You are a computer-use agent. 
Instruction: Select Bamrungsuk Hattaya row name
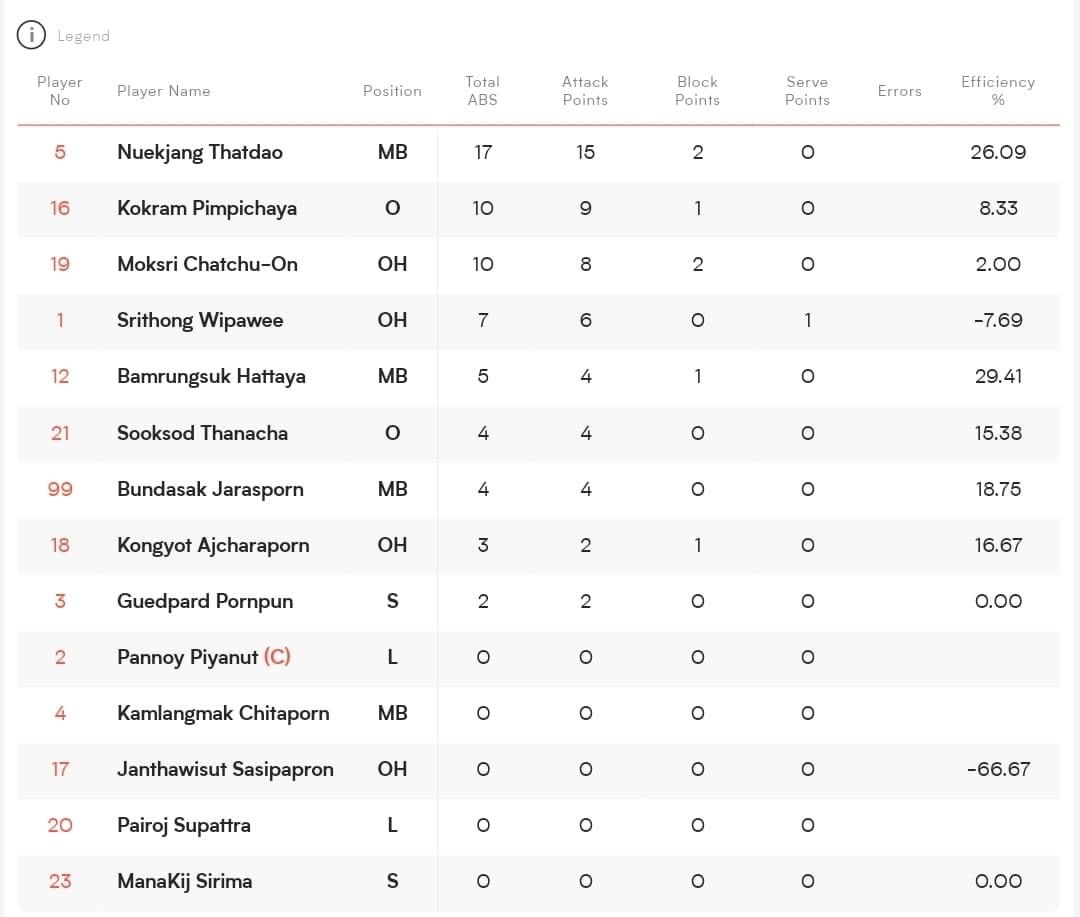[211, 376]
